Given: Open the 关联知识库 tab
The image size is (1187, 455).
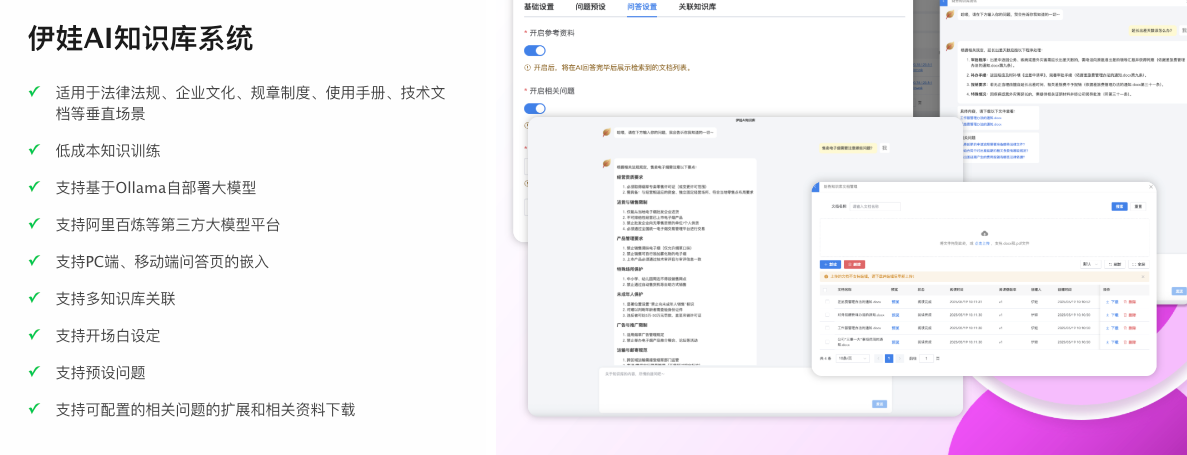Looking at the screenshot, I should click(x=697, y=7).
